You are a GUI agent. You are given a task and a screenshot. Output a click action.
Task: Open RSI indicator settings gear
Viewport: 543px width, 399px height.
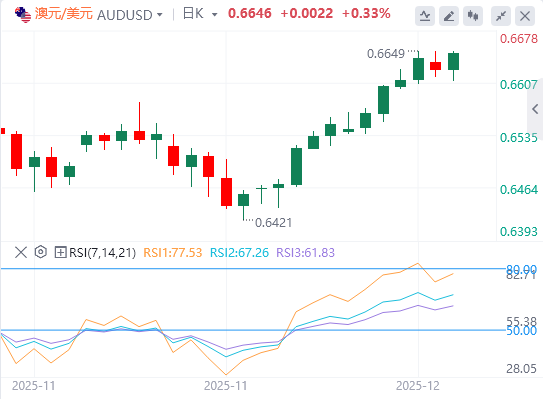[x=41, y=252]
